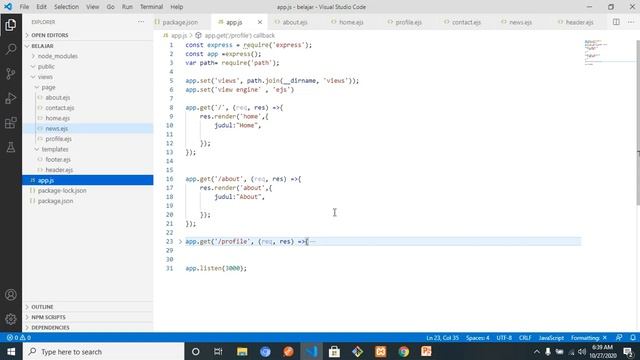Open XAMPP from taskbar
Viewport: 640px width, 360px height.
click(x=380, y=351)
